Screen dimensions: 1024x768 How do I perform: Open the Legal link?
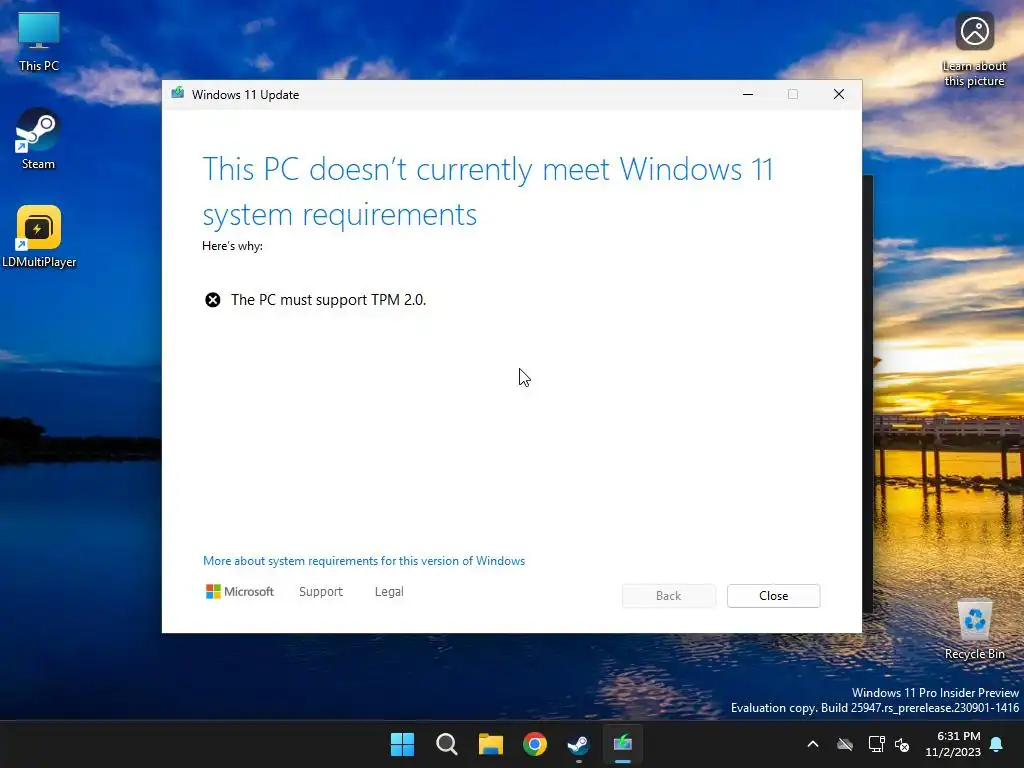pos(389,592)
